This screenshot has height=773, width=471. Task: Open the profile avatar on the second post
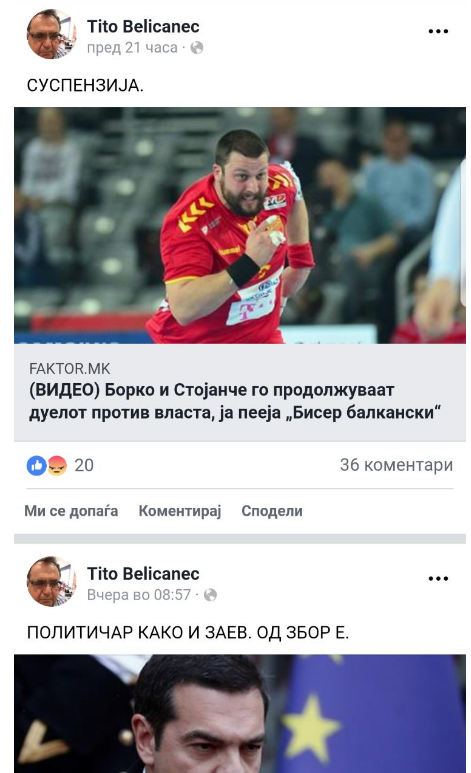[x=52, y=581]
